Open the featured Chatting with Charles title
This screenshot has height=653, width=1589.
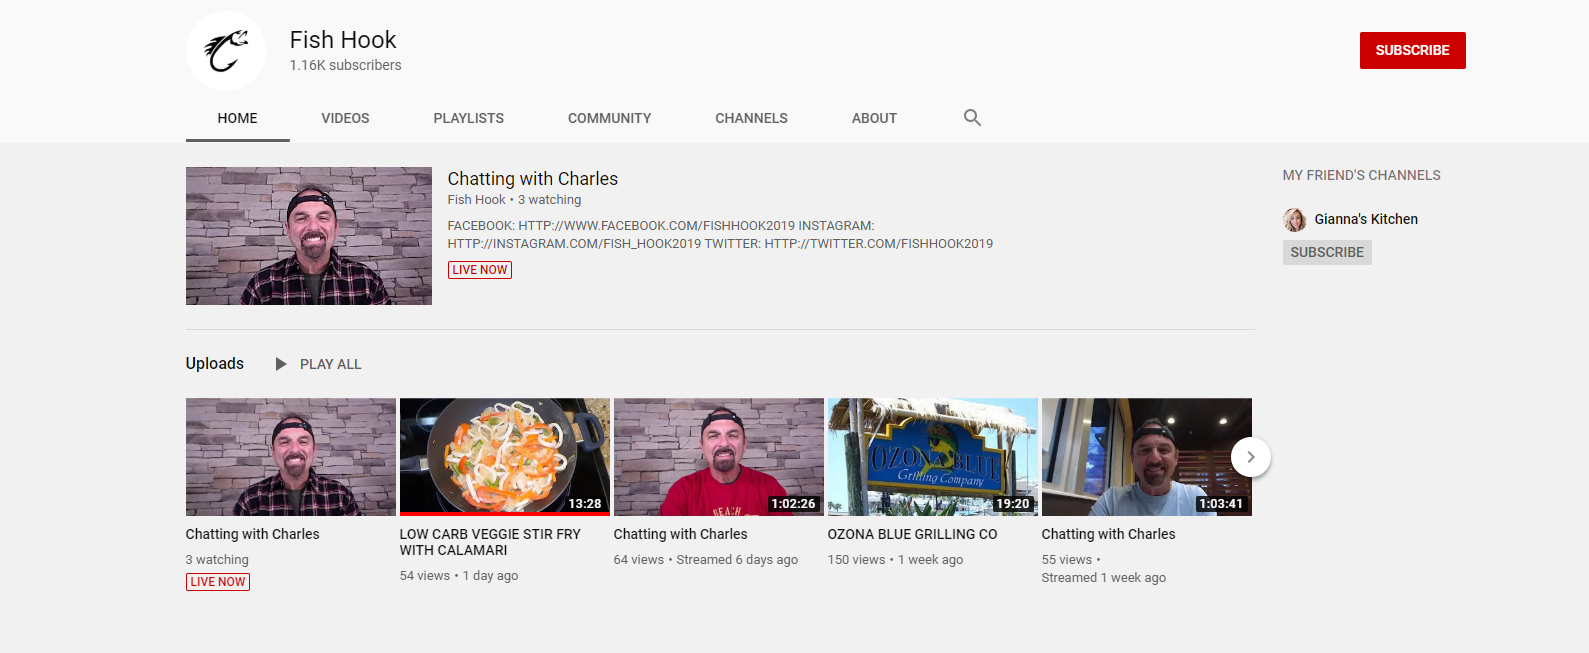[x=533, y=179]
